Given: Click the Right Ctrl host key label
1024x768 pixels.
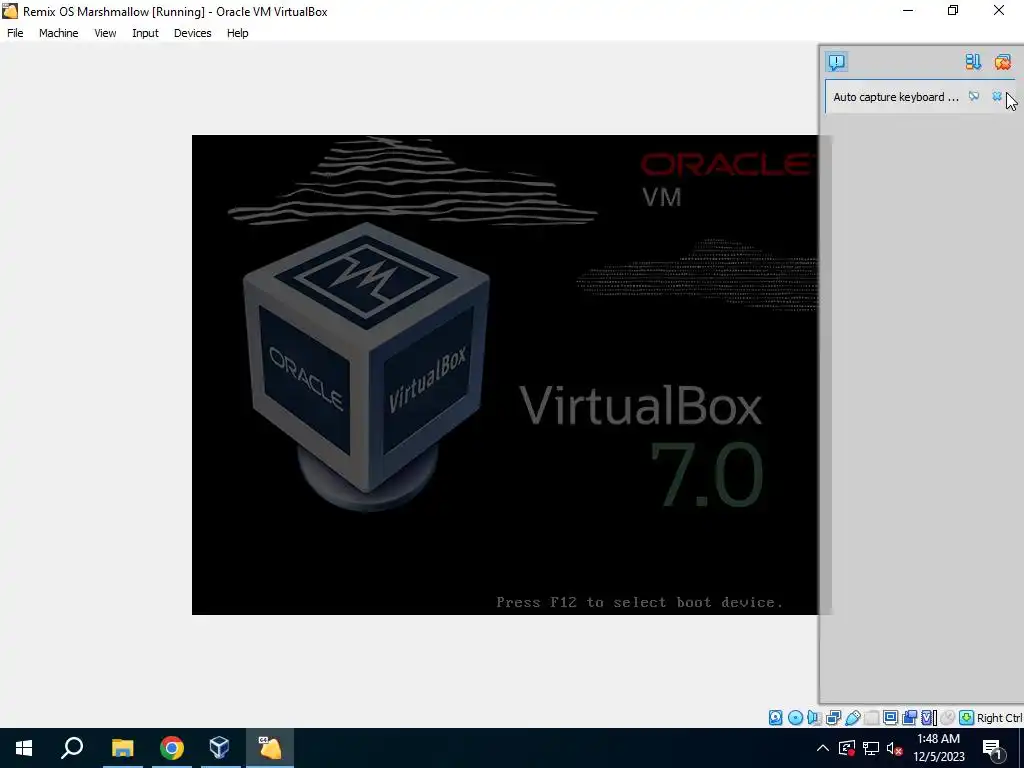Looking at the screenshot, I should pyautogui.click(x=999, y=718).
